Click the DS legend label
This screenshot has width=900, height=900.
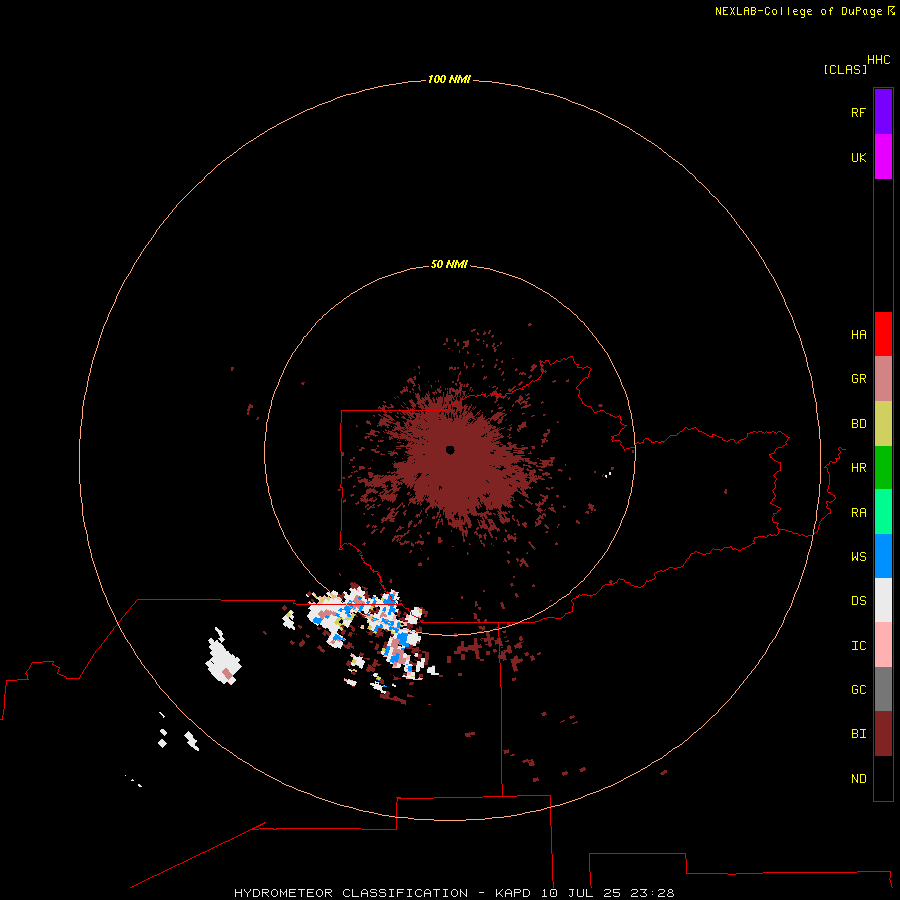tap(858, 601)
